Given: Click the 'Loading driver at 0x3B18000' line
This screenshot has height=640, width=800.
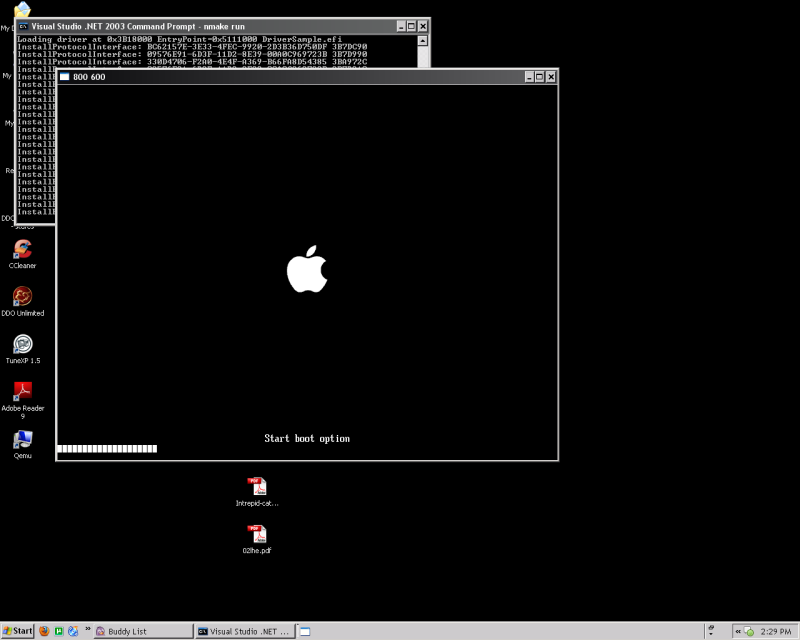Looking at the screenshot, I should pos(180,39).
